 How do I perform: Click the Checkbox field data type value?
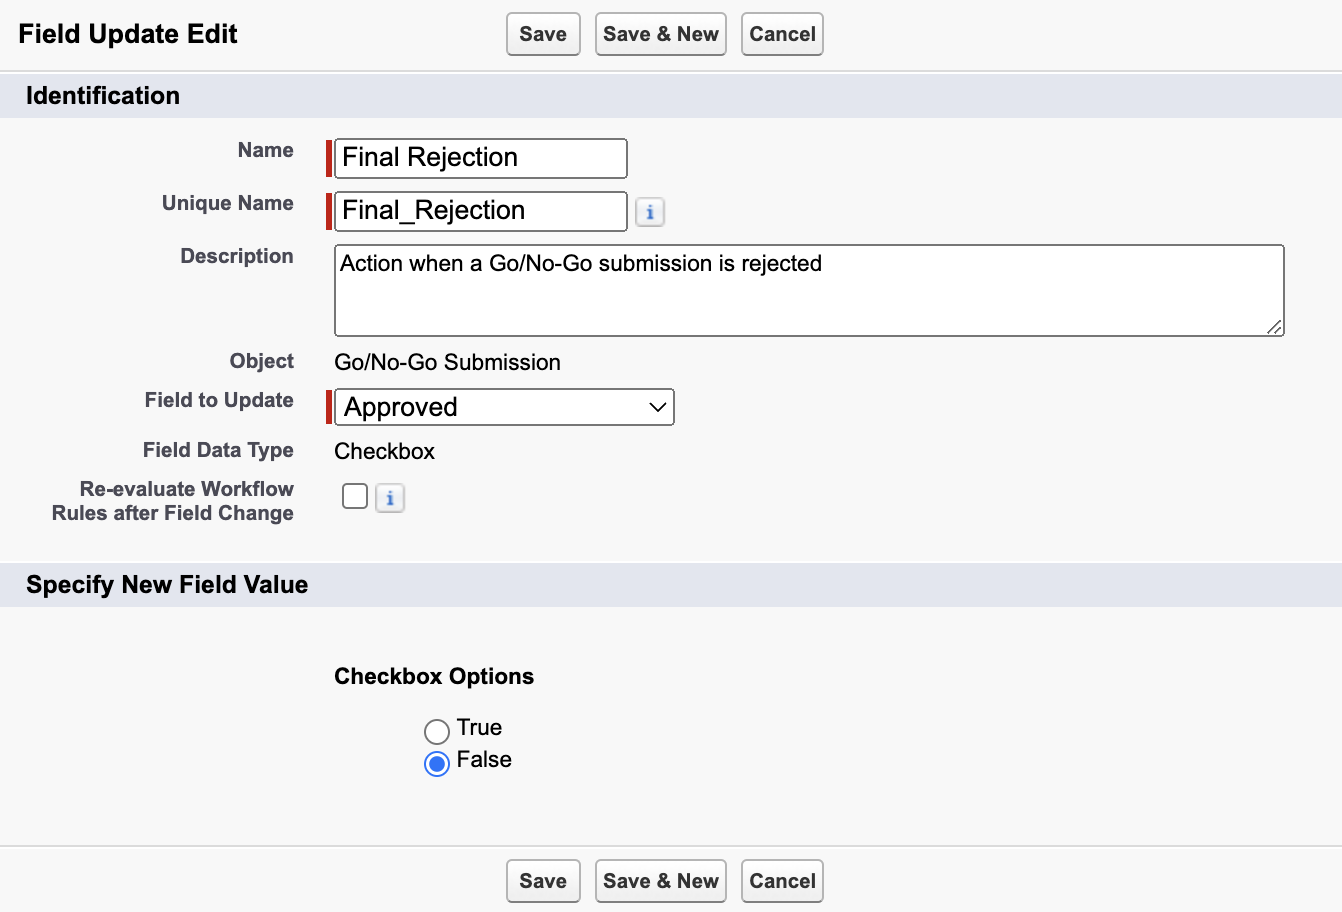coord(384,451)
